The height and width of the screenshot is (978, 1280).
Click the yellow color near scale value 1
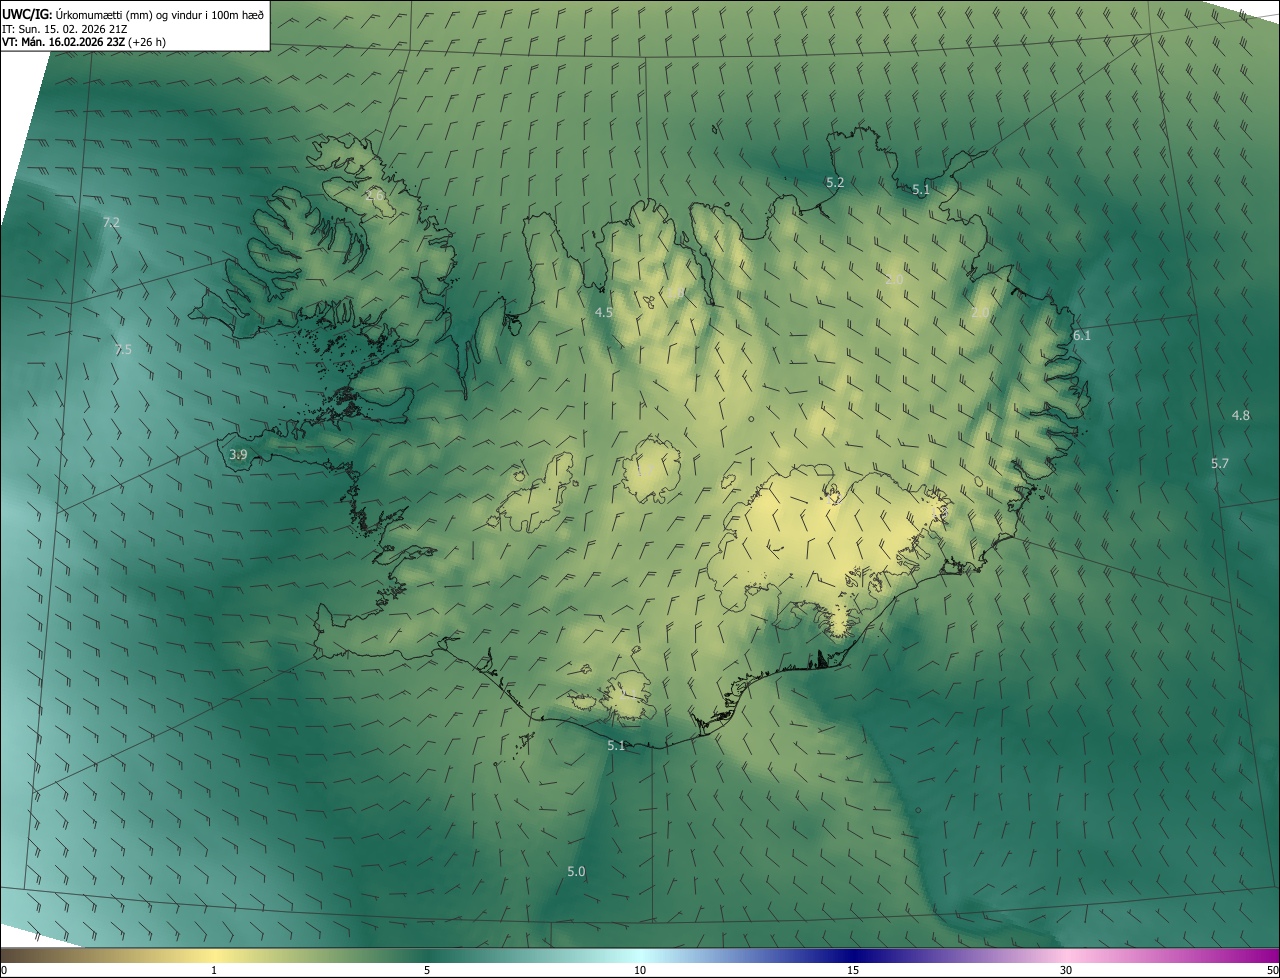click(x=214, y=956)
